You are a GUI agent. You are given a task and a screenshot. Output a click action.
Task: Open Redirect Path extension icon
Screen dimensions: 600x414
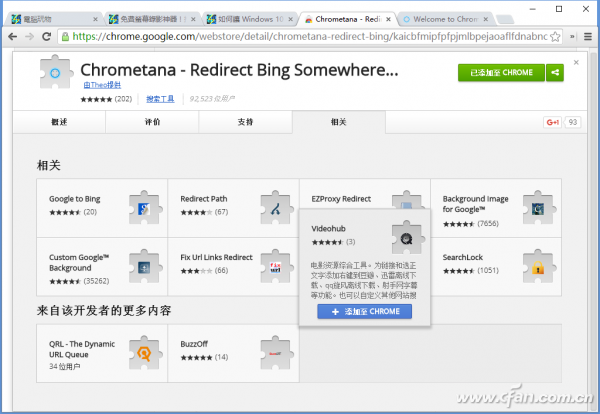click(277, 208)
